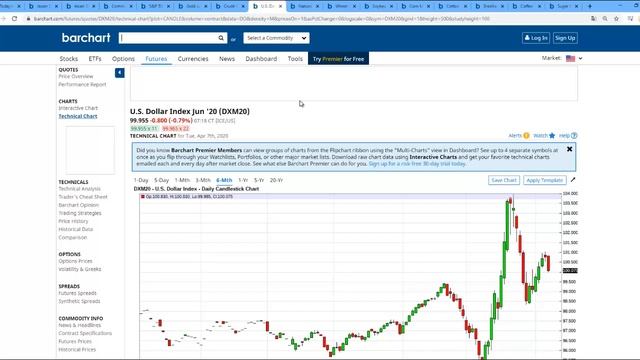Click Apply Template button
This screenshot has height=360, width=640.
544,180
